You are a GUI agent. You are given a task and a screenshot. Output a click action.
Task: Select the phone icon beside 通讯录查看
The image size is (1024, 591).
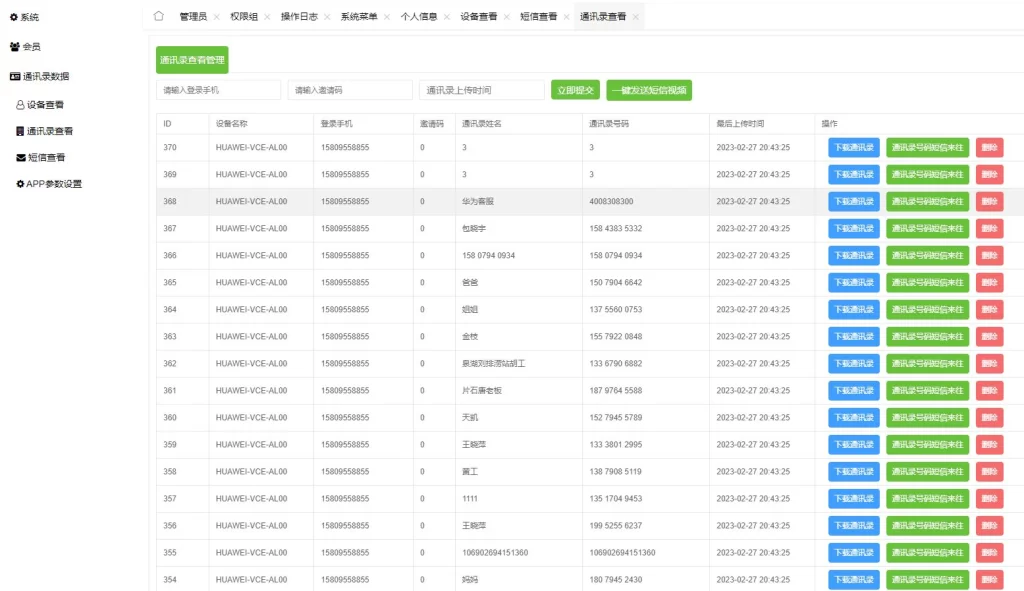[x=21, y=129]
